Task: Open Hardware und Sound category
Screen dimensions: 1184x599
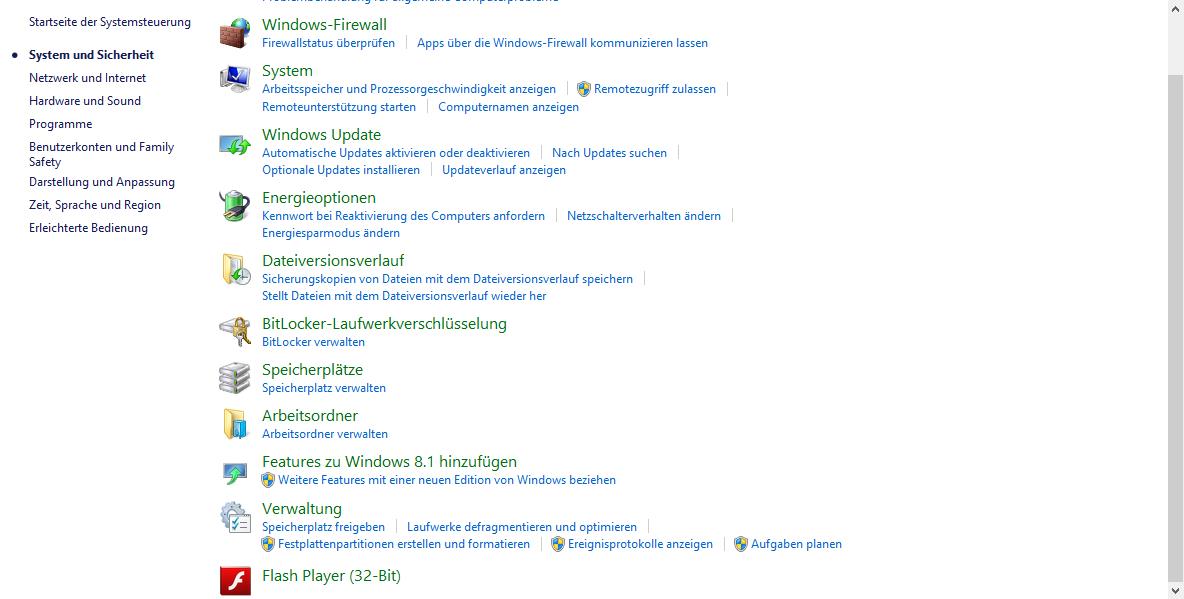Action: click(85, 100)
